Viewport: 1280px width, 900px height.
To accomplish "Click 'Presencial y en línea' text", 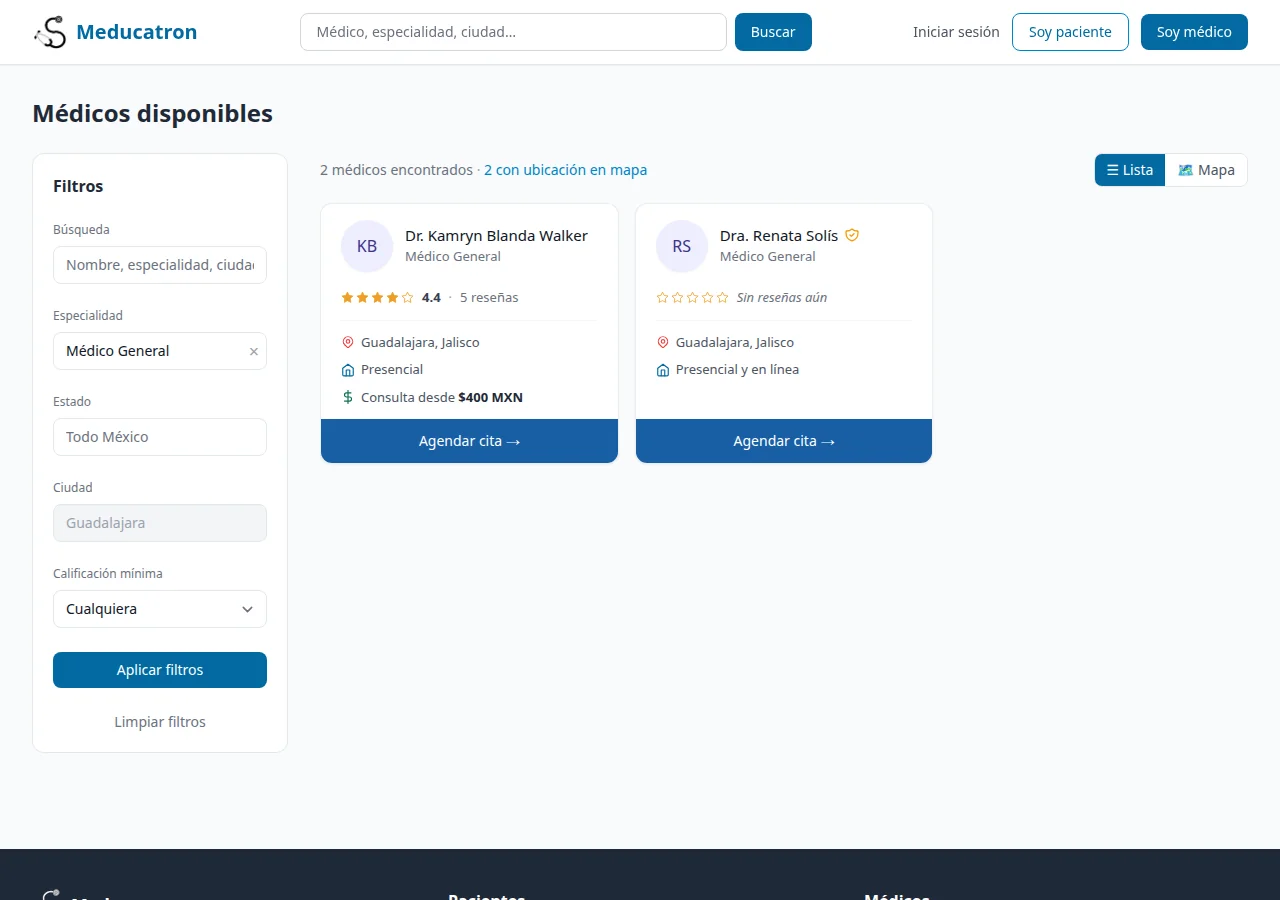I will point(737,369).
